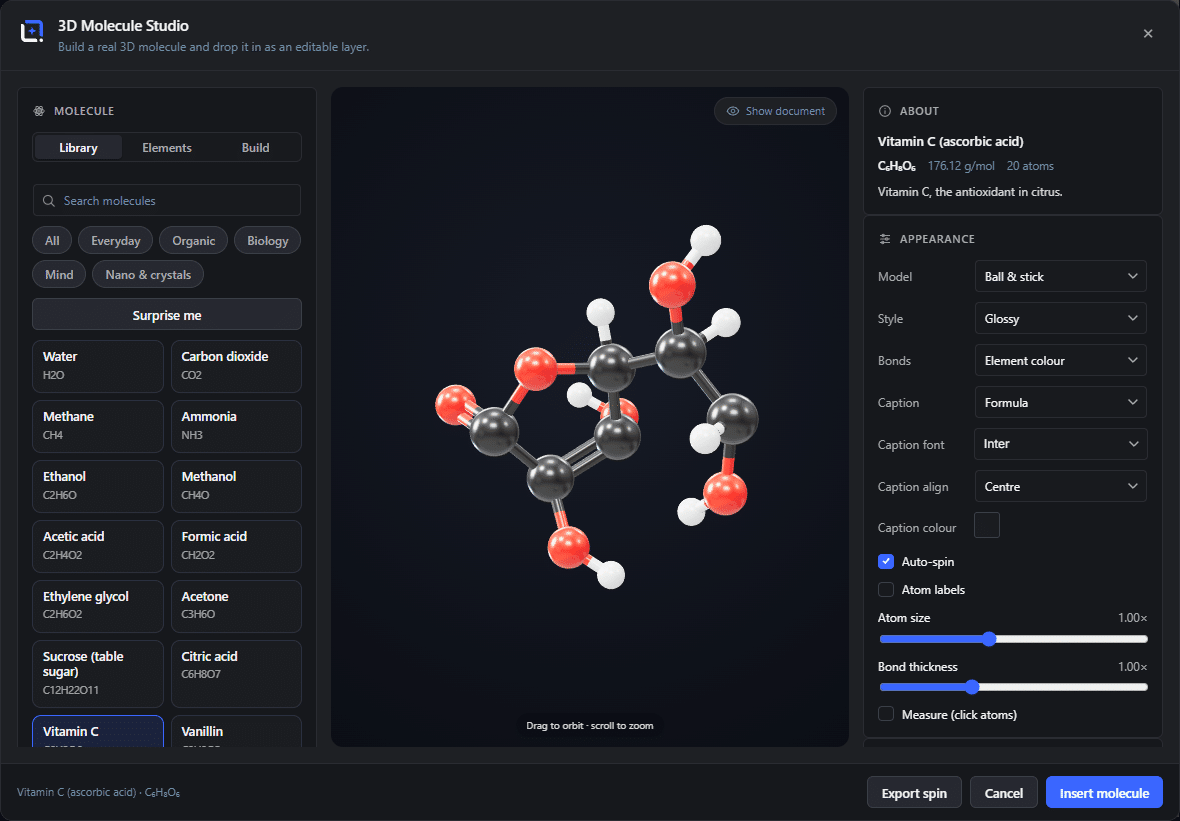1180x821 pixels.
Task: Click the eye icon in Show document
Action: coord(732,111)
